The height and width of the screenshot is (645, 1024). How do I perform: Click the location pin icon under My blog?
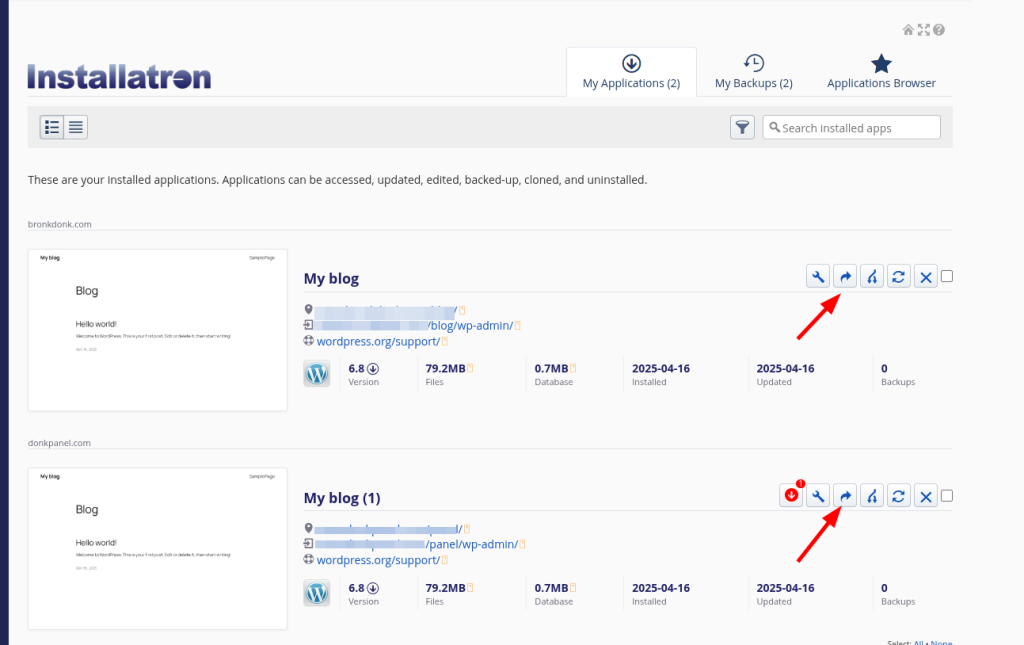pyautogui.click(x=308, y=309)
